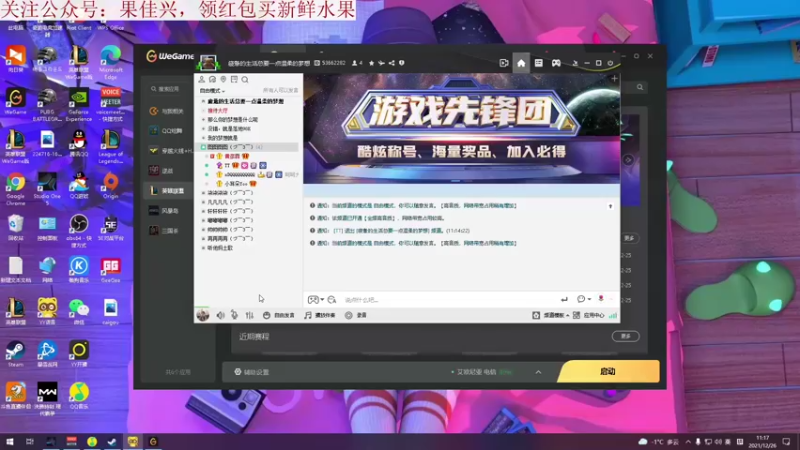The image size is (800, 450).
Task: Open the QQ game item in WeGame sidebar
Action: pyautogui.click(x=167, y=131)
